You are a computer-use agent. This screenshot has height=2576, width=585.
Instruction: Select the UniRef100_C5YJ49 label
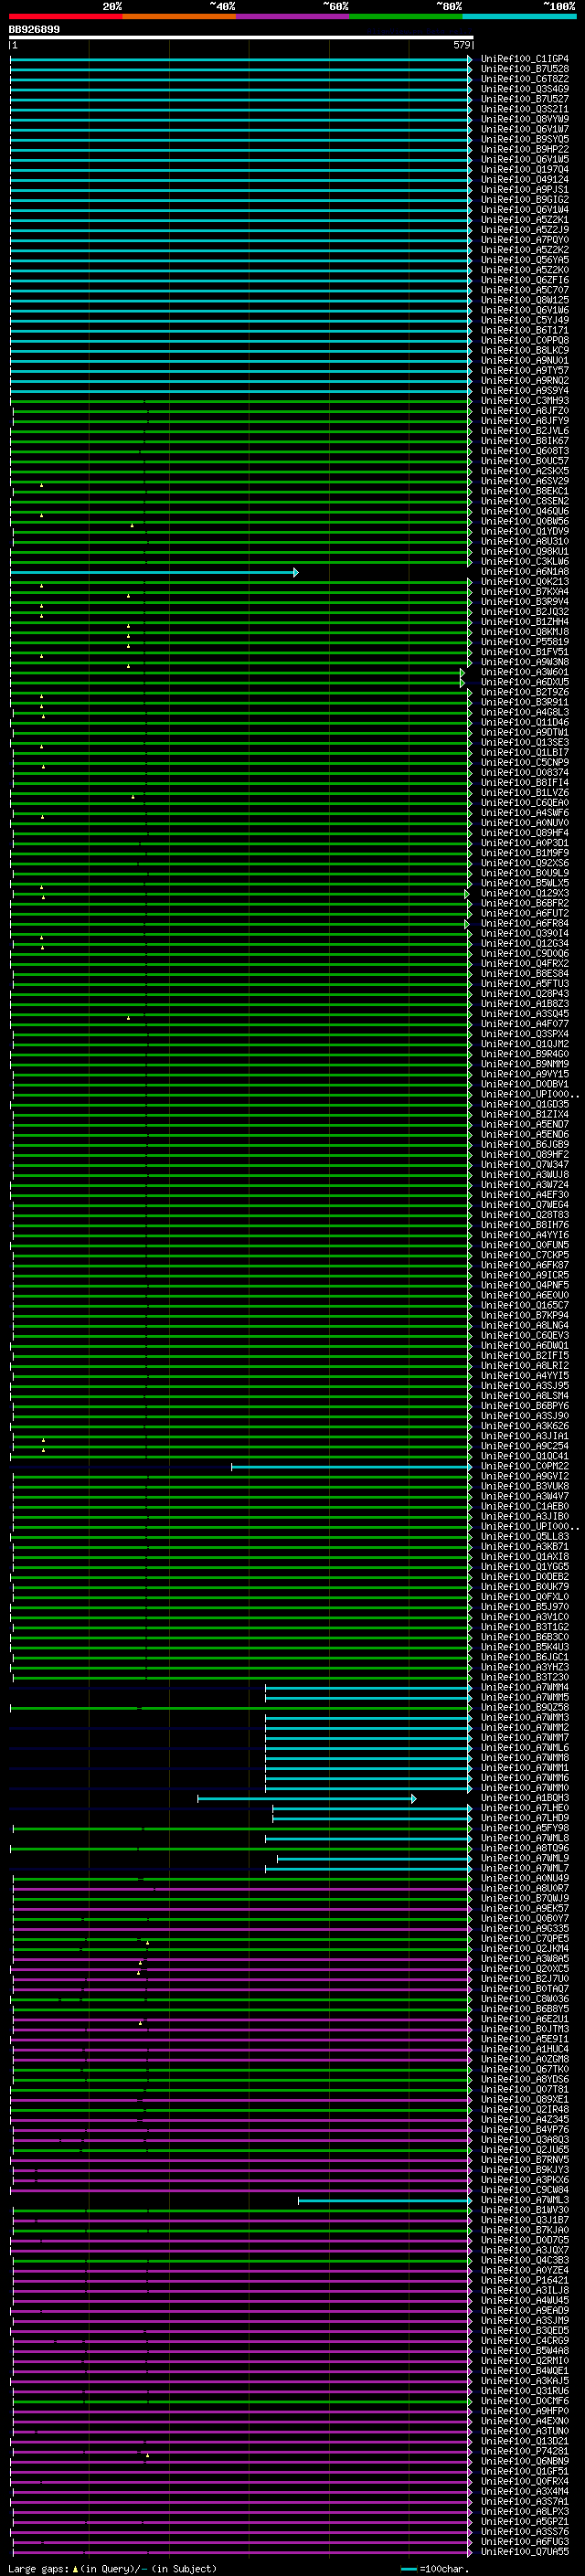point(525,321)
